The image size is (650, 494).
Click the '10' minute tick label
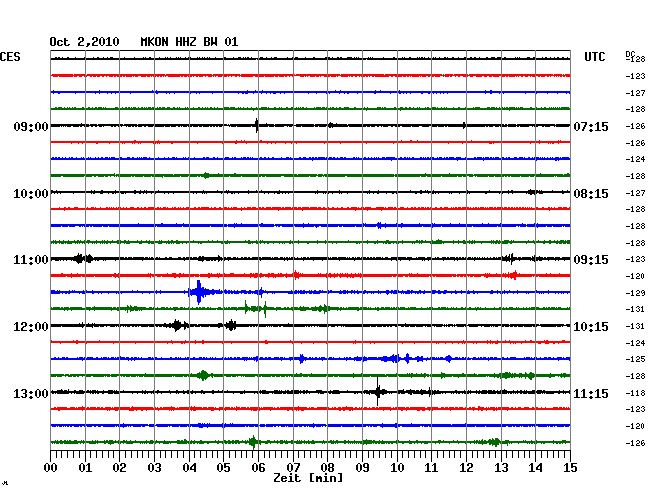pyautogui.click(x=397, y=467)
